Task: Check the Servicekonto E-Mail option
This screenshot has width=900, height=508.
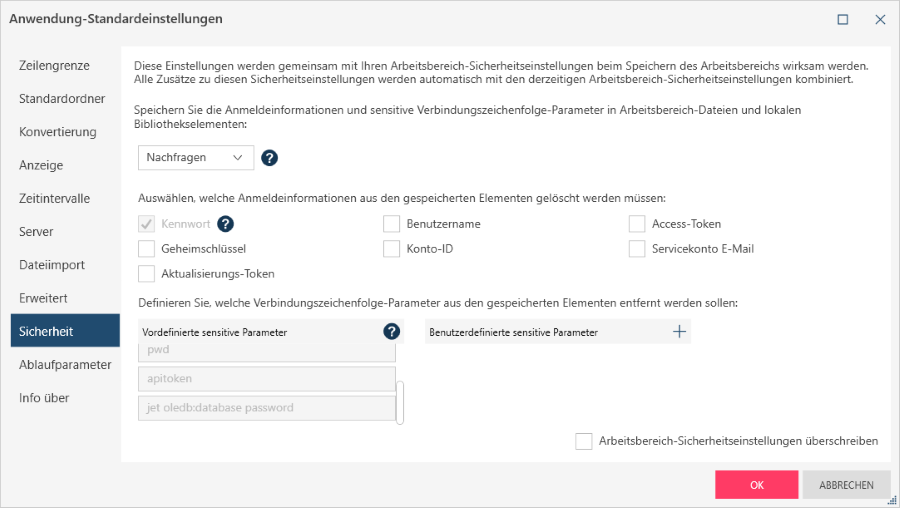Action: coord(637,249)
